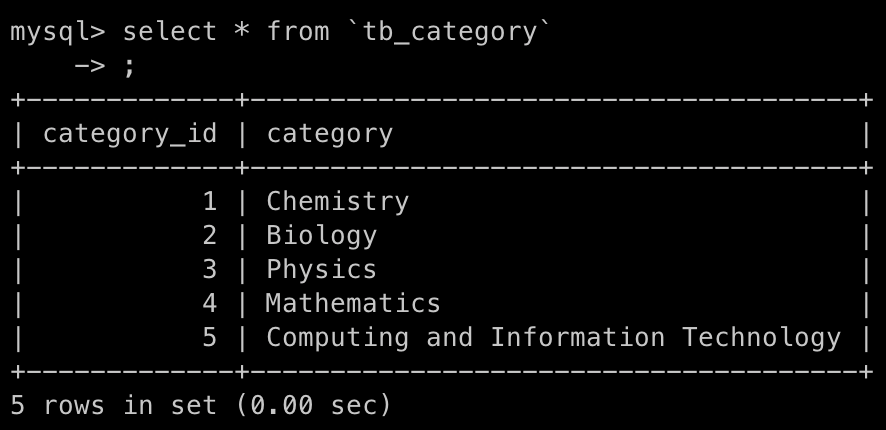Select the Mathematics cell
The width and height of the screenshot is (886, 430).
coord(353,303)
